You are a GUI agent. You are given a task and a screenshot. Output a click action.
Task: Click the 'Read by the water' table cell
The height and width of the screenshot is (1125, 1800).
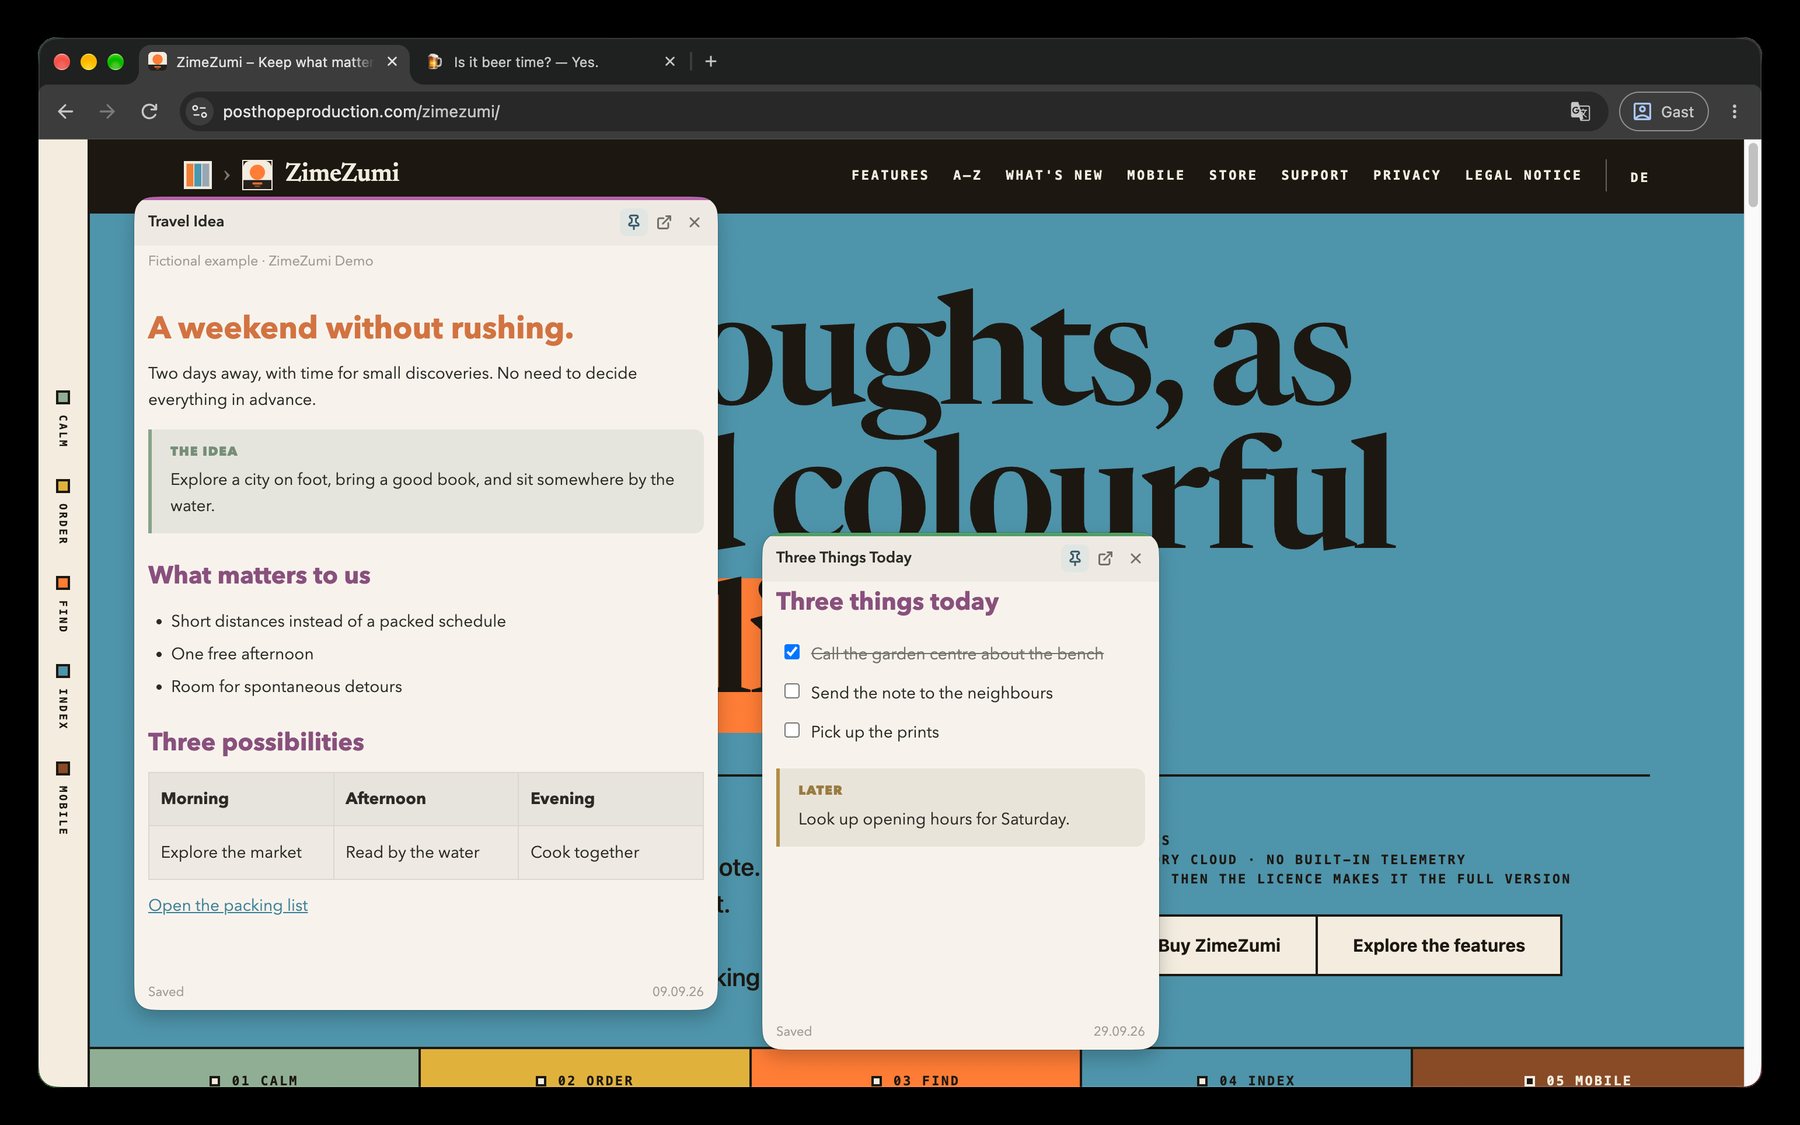pyautogui.click(x=426, y=852)
